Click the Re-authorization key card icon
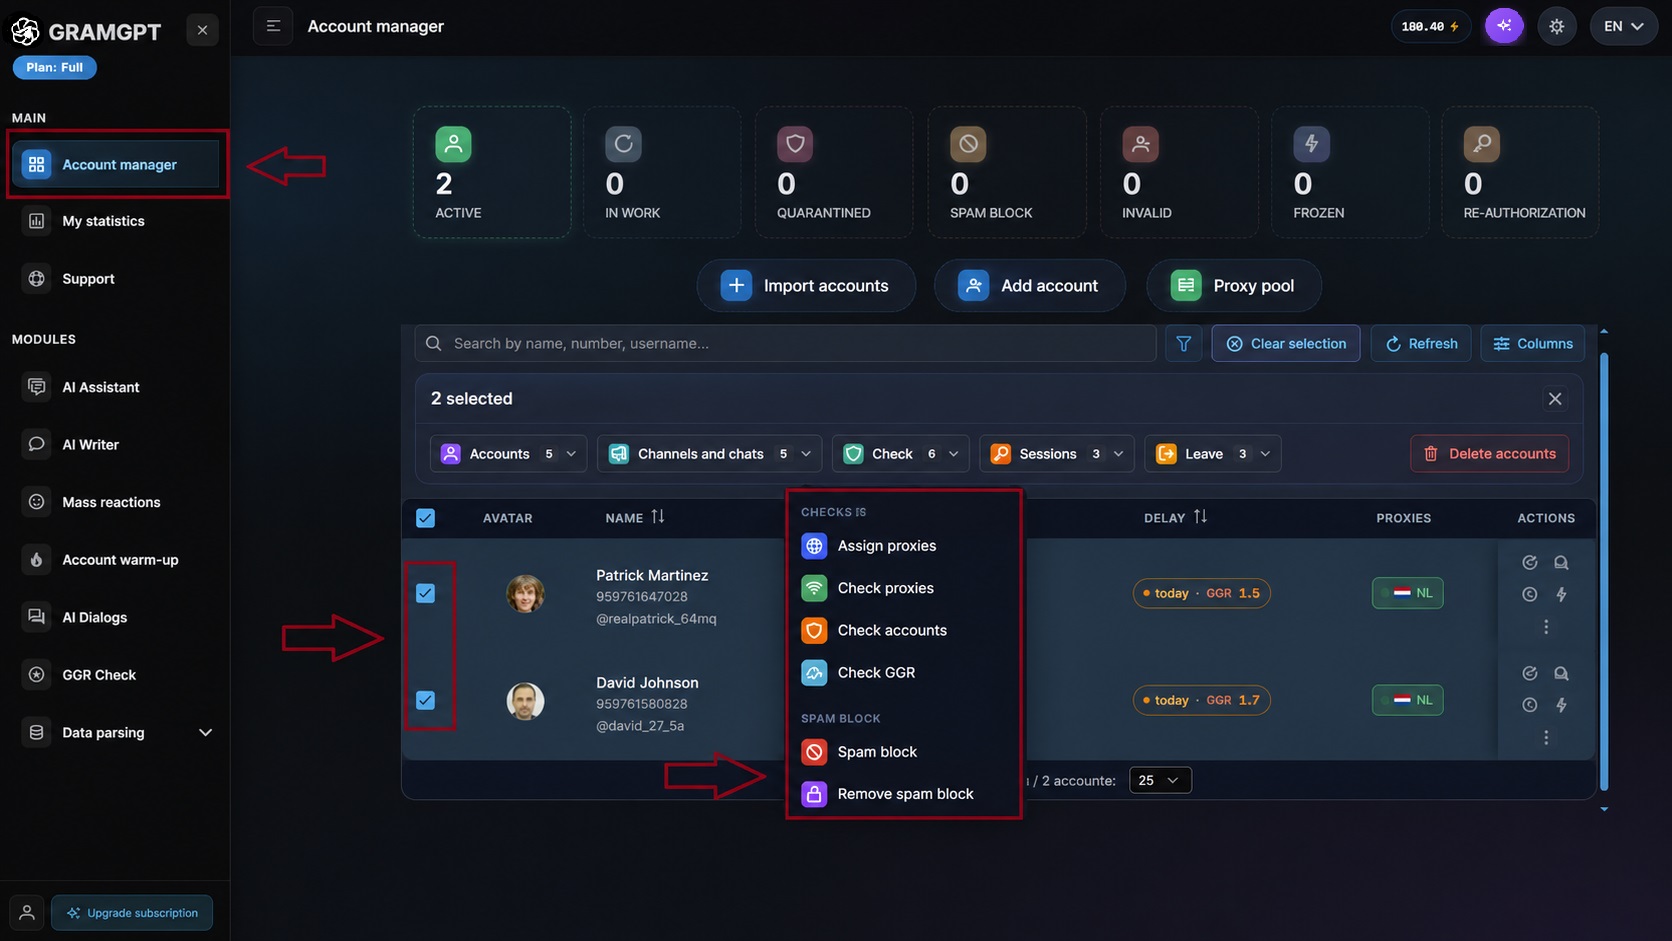The image size is (1672, 941). pos(1482,144)
